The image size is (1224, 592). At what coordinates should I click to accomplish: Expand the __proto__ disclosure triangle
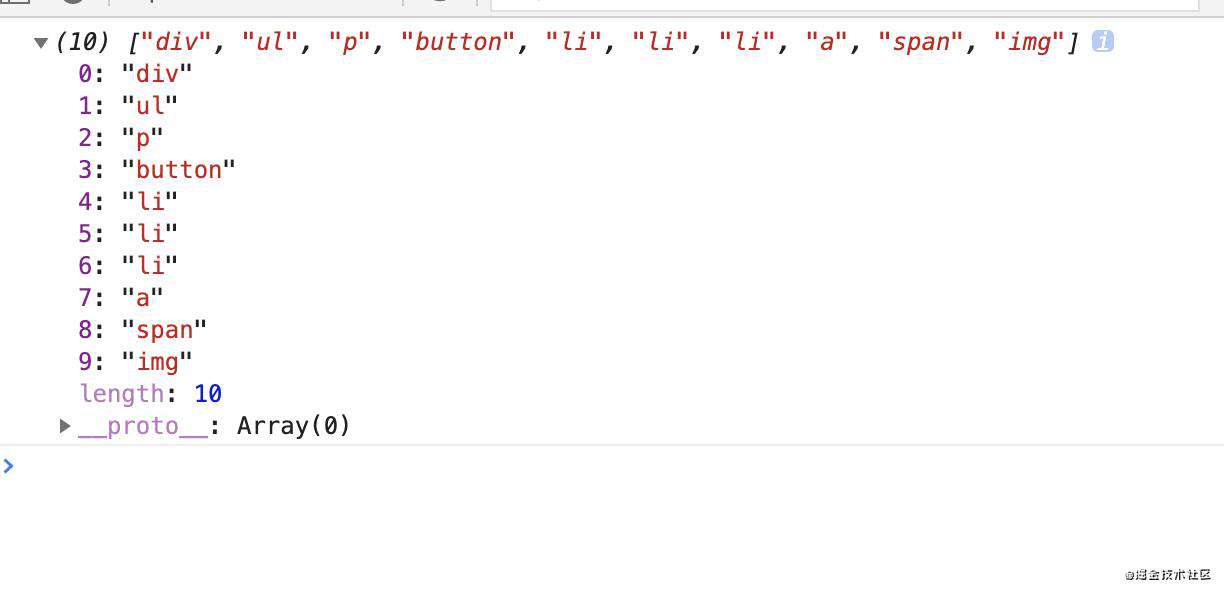pyautogui.click(x=65, y=426)
